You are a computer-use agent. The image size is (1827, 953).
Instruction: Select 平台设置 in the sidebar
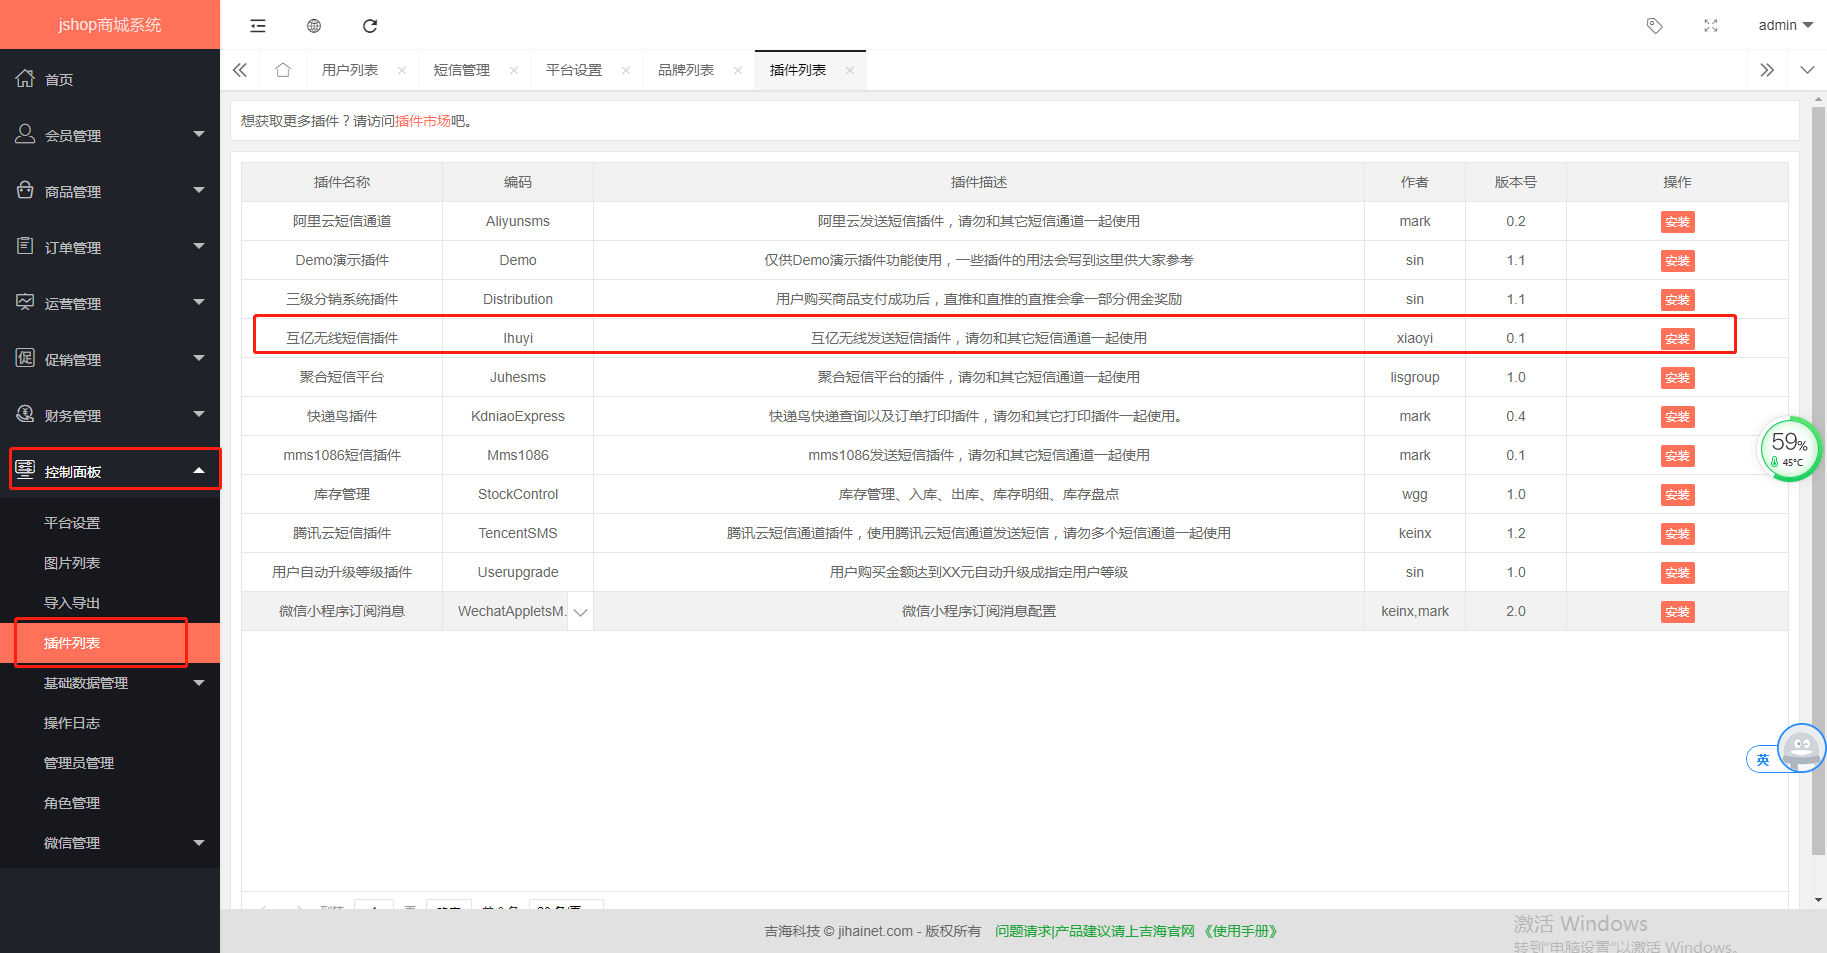tap(72, 523)
